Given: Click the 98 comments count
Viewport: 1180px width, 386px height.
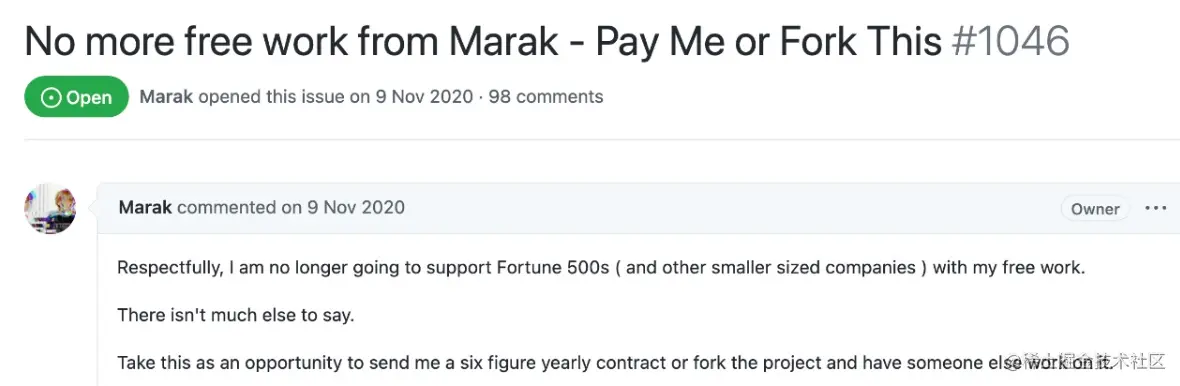Looking at the screenshot, I should 546,97.
